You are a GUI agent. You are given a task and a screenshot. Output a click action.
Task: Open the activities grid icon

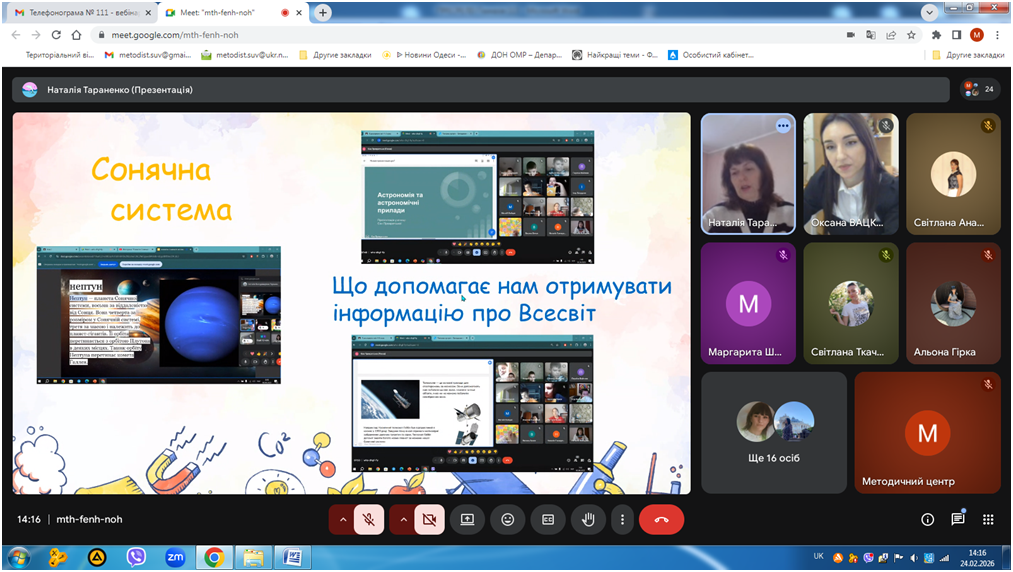(988, 520)
